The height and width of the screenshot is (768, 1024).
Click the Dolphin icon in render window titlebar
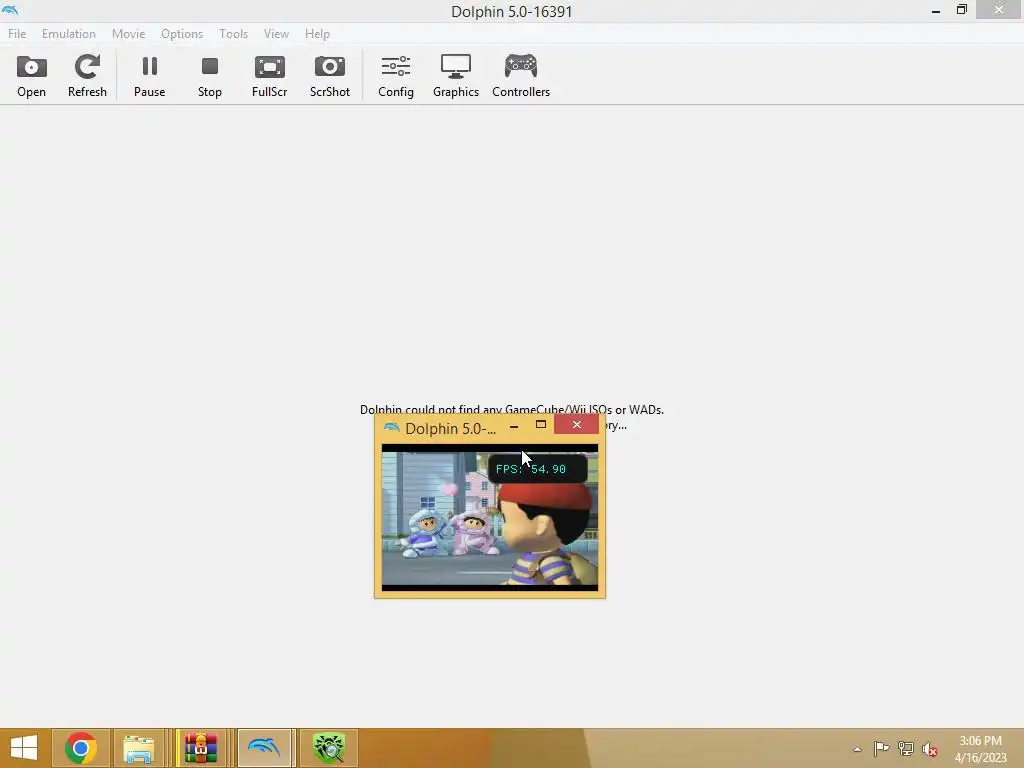pyautogui.click(x=392, y=428)
